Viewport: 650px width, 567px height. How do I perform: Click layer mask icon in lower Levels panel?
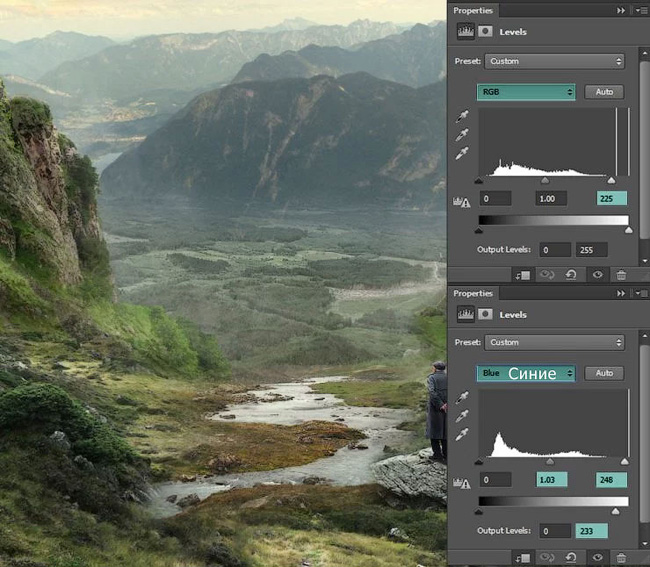[485, 314]
